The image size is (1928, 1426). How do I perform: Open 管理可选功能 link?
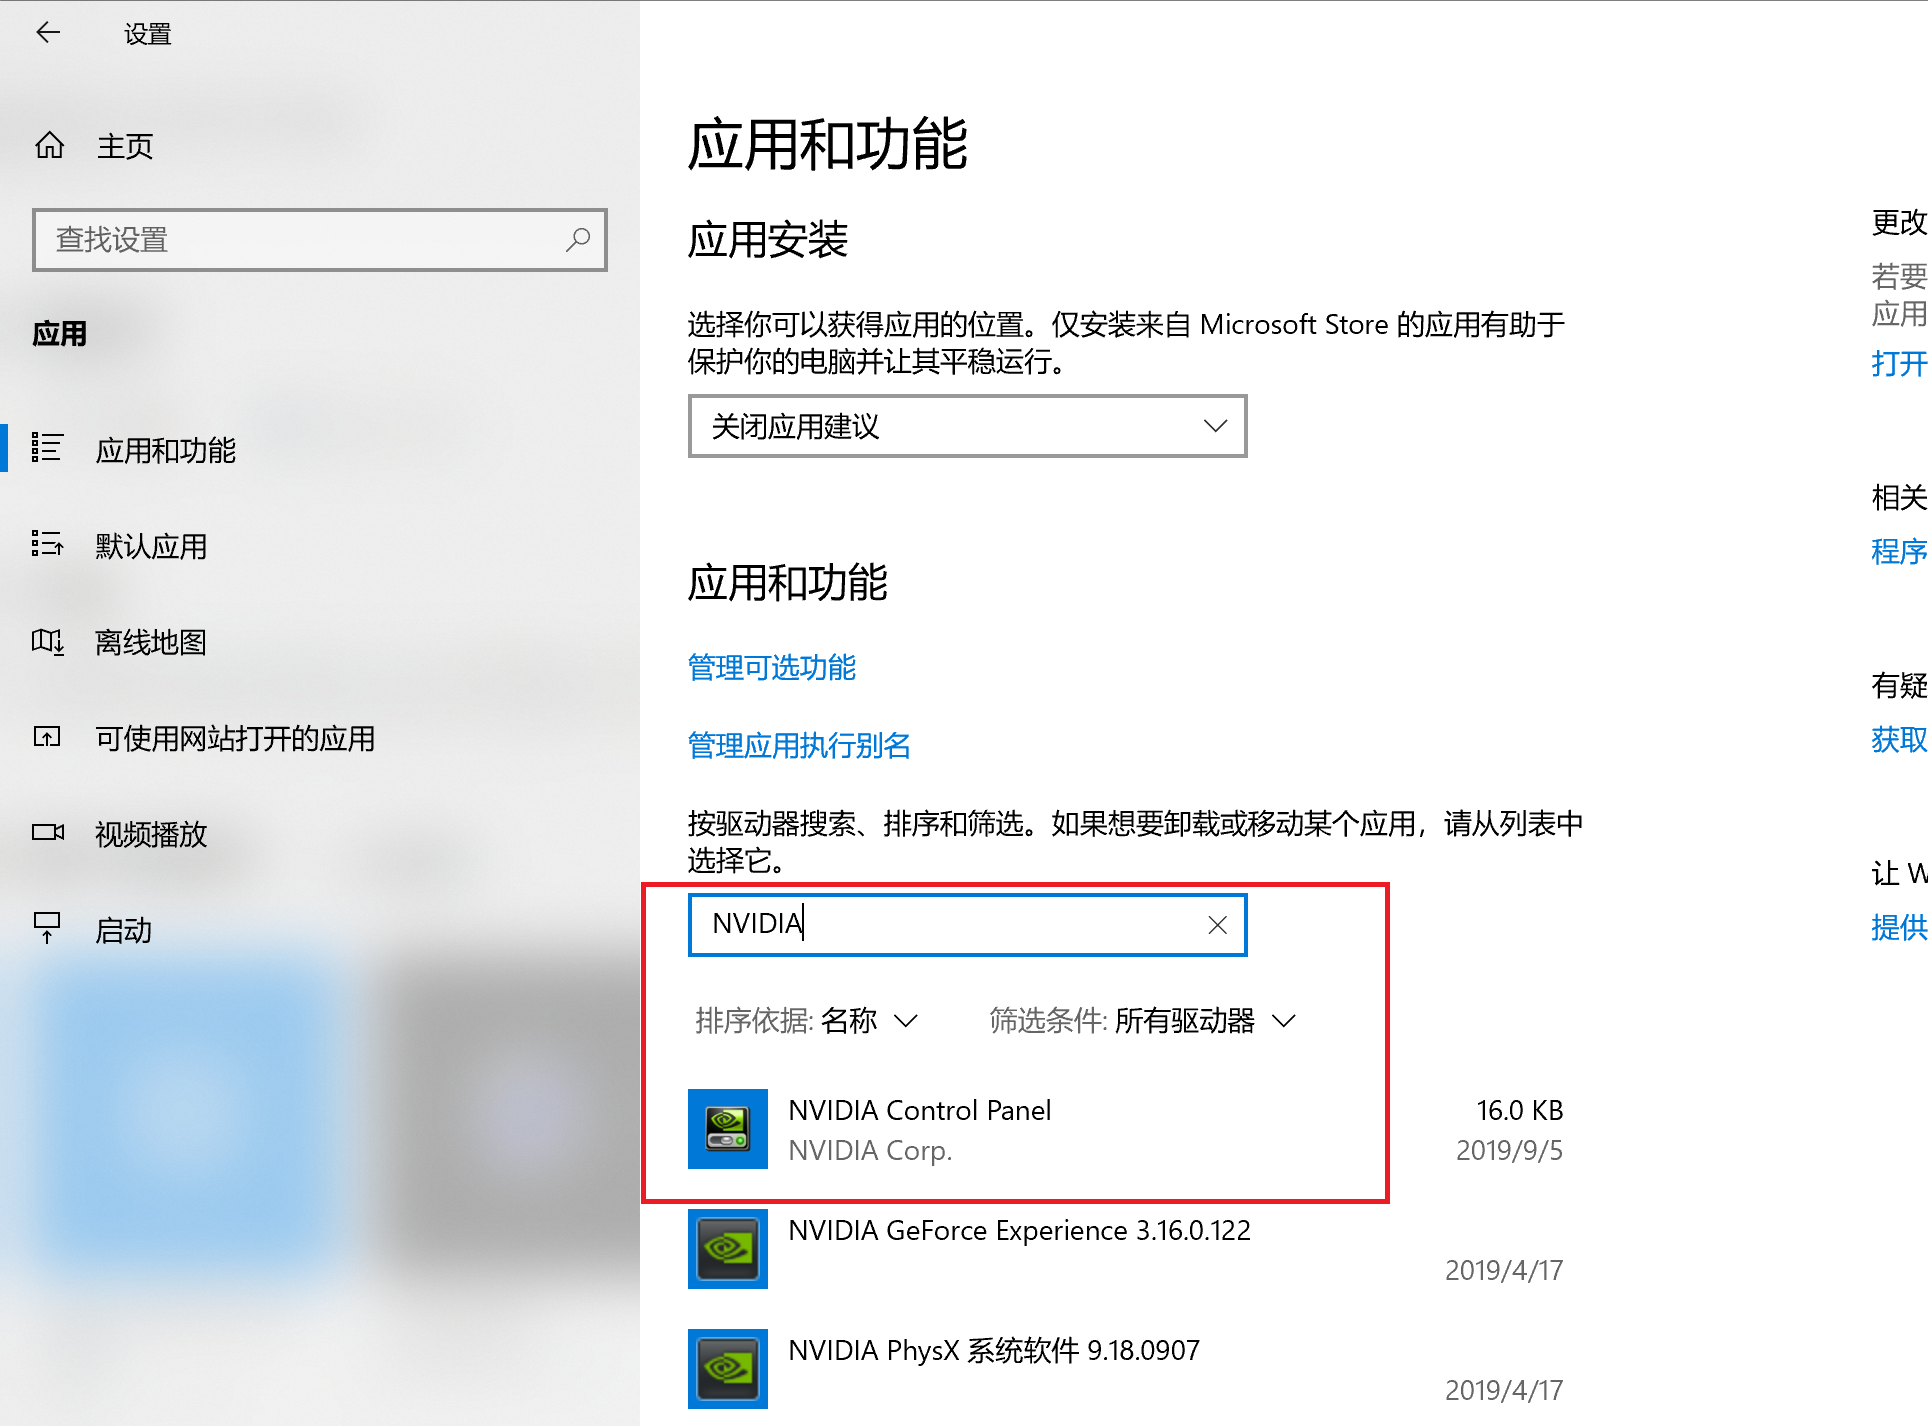coord(773,665)
